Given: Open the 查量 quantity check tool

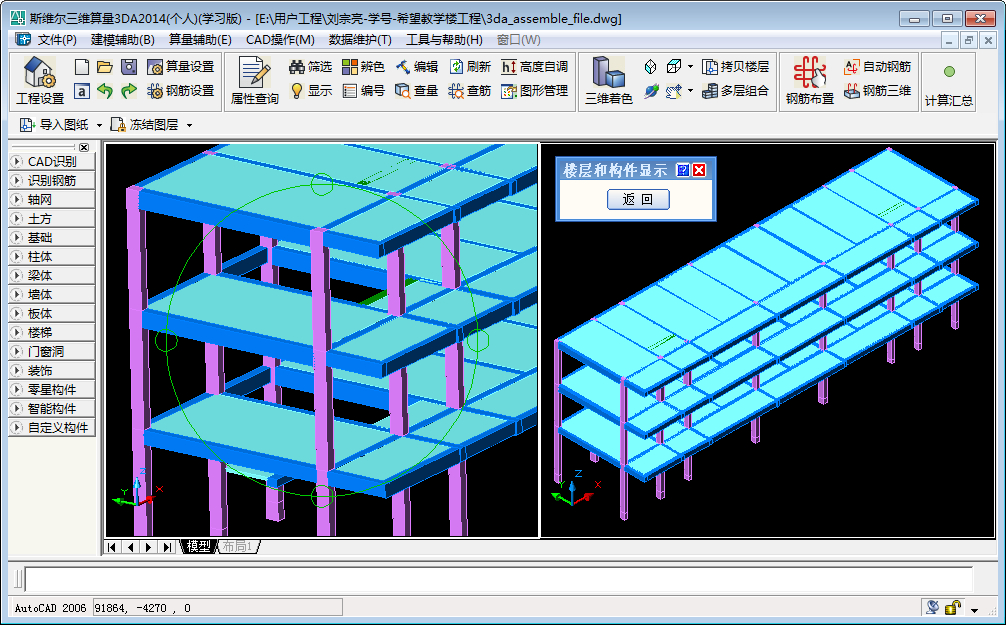Looking at the screenshot, I should pyautogui.click(x=416, y=91).
